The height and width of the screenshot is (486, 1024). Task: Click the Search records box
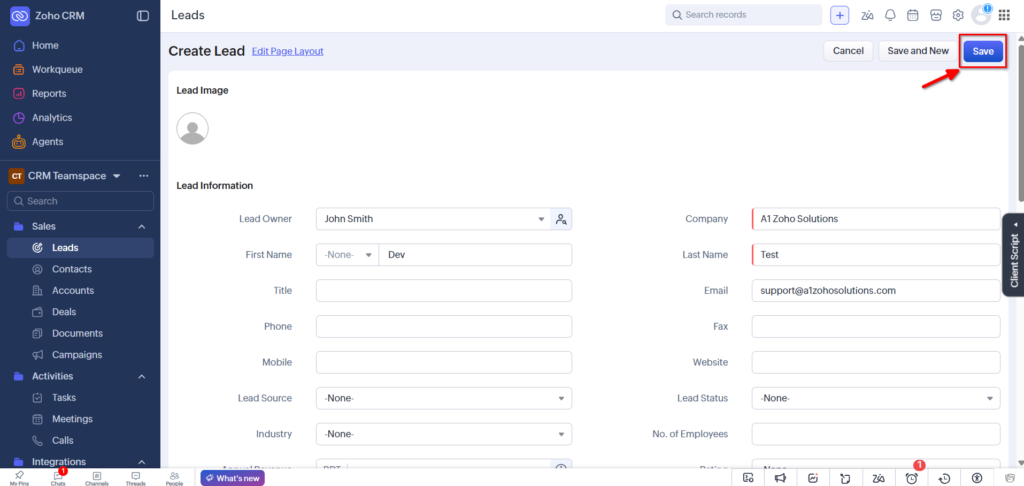tap(743, 15)
